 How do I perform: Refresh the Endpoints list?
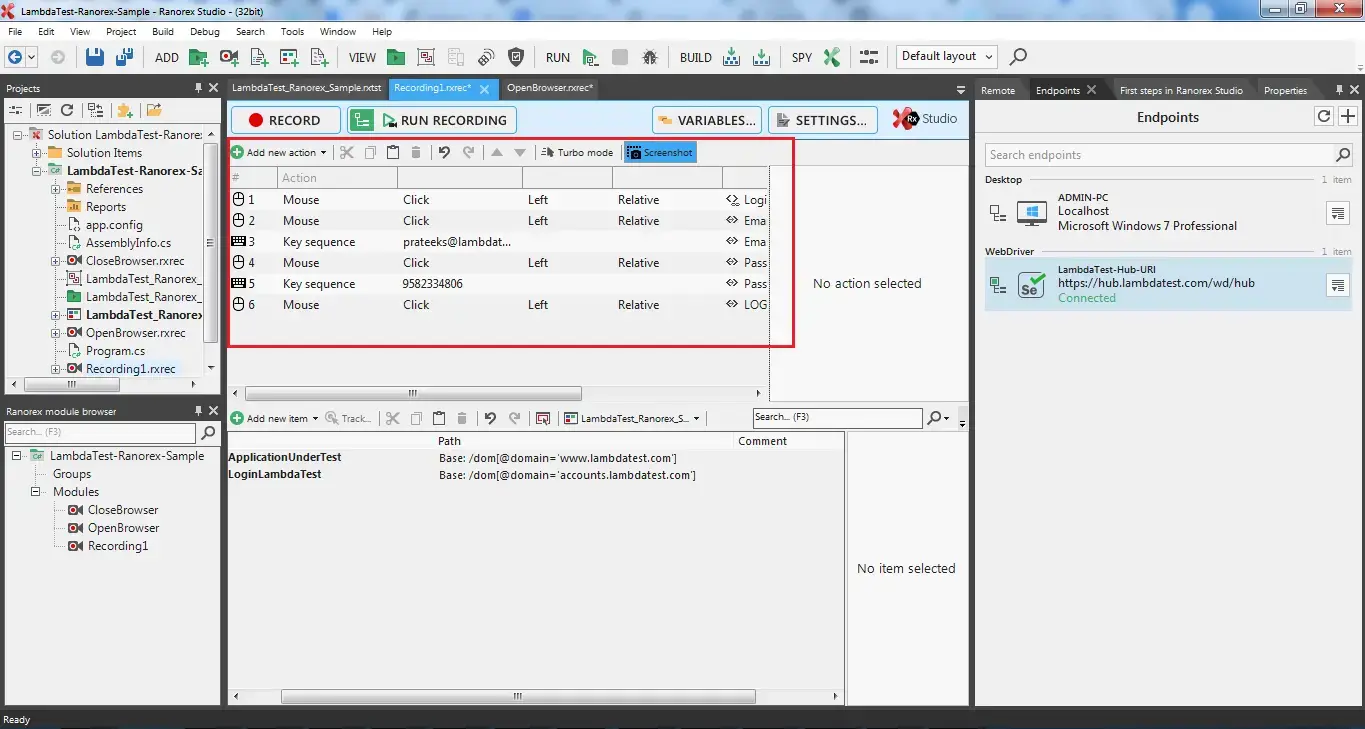click(x=1323, y=116)
